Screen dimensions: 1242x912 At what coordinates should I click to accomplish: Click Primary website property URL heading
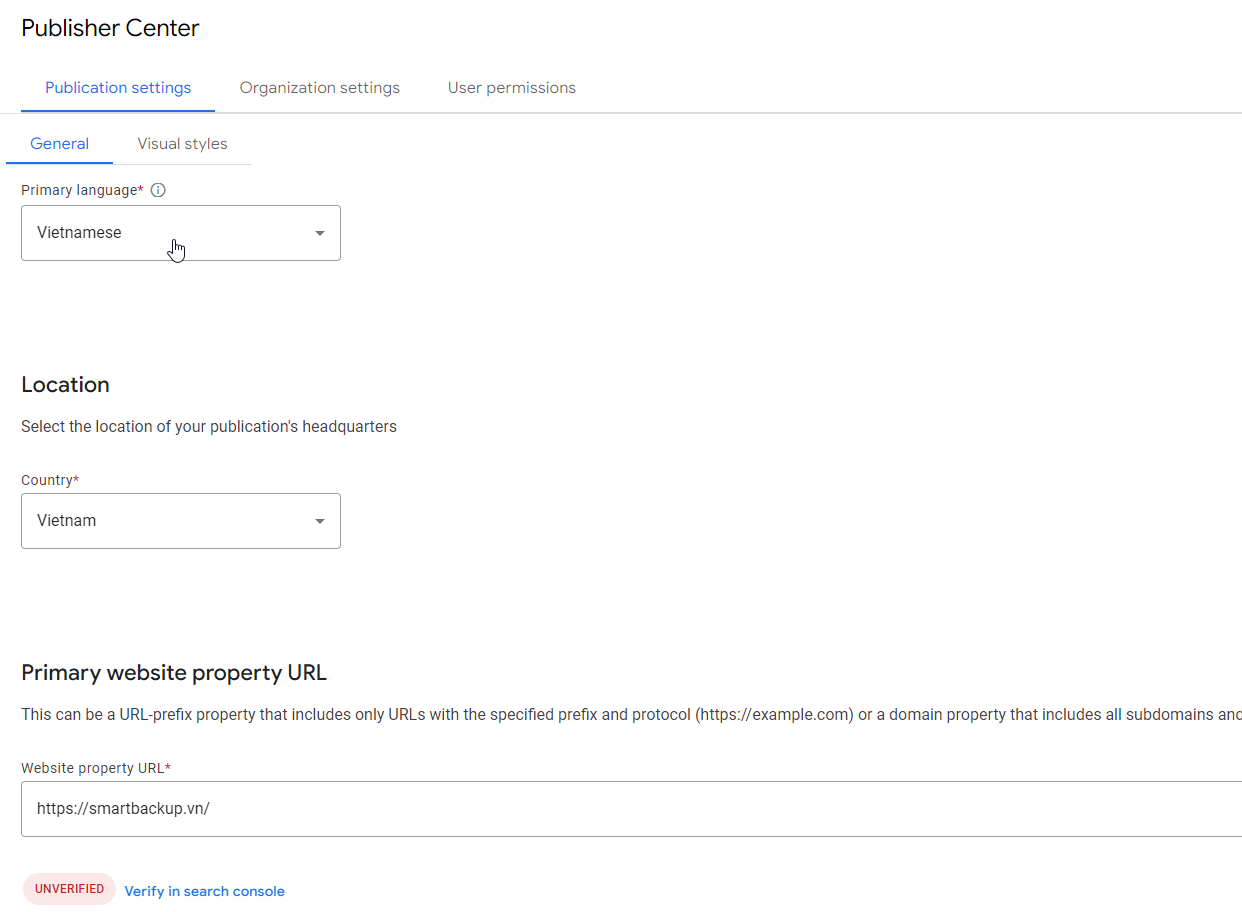point(174,673)
